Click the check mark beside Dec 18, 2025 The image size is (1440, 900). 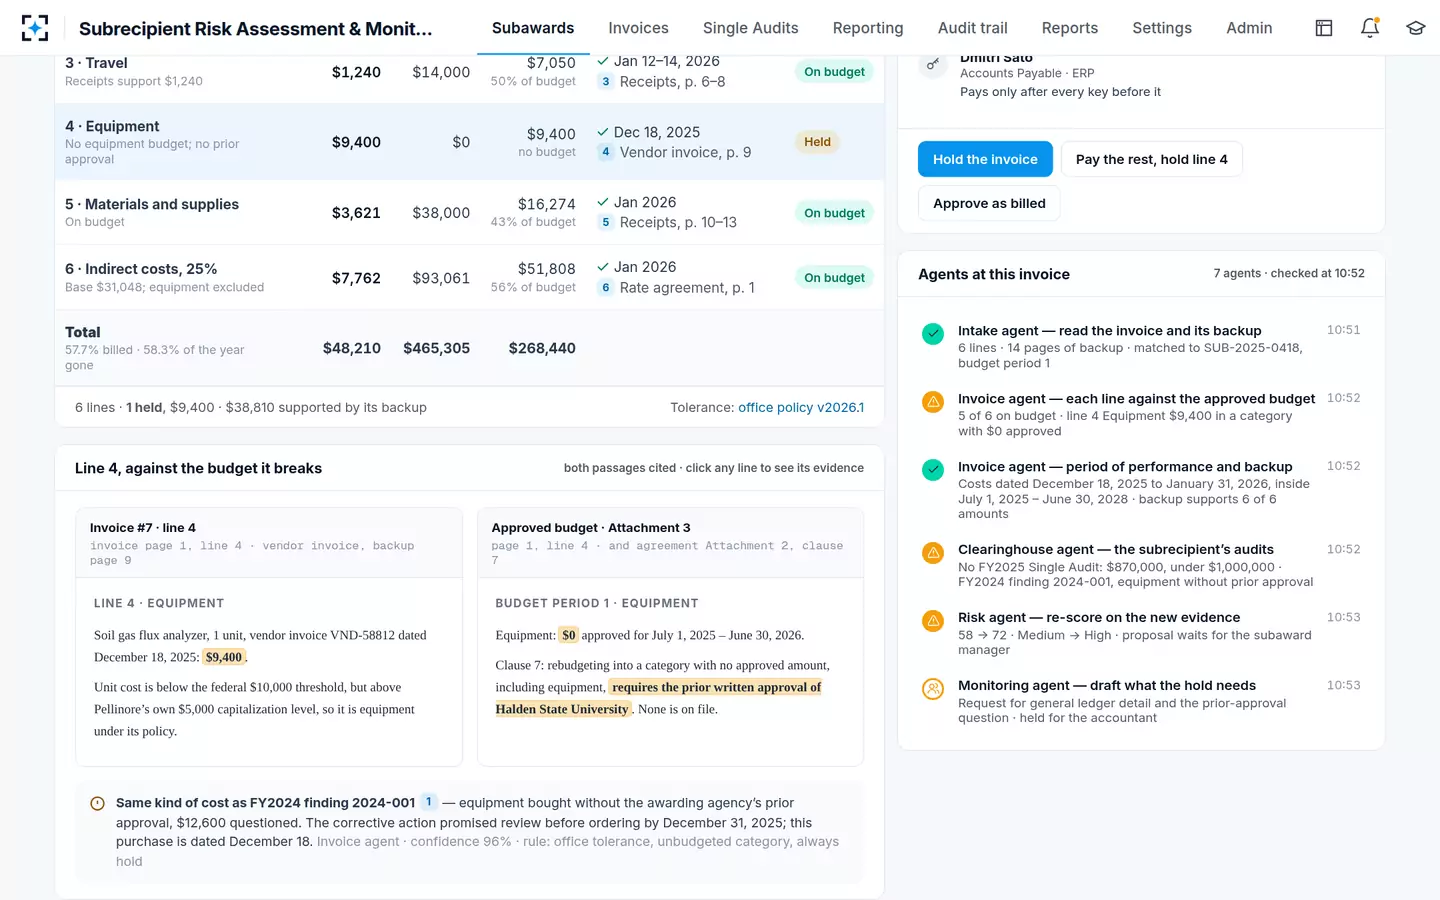point(603,132)
